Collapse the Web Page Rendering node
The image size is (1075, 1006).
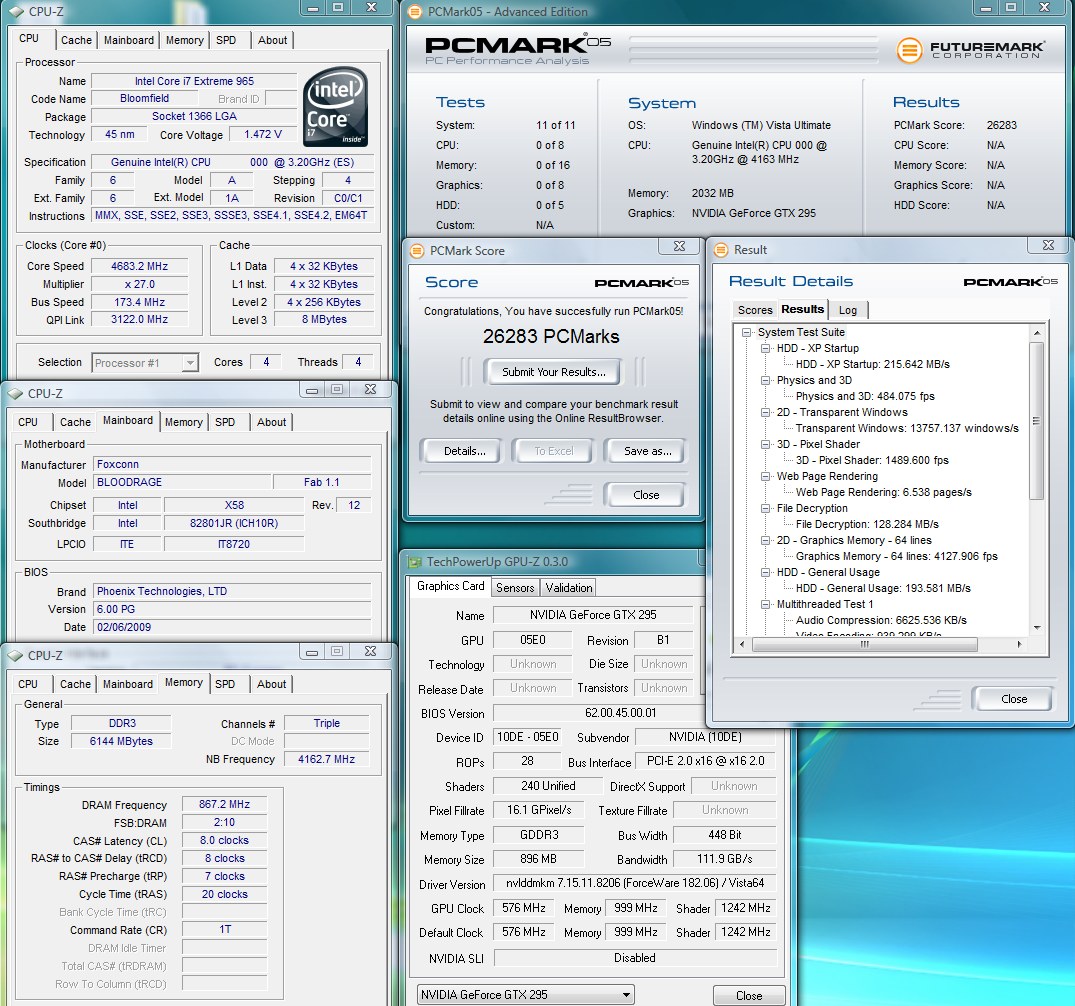pyautogui.click(x=765, y=477)
